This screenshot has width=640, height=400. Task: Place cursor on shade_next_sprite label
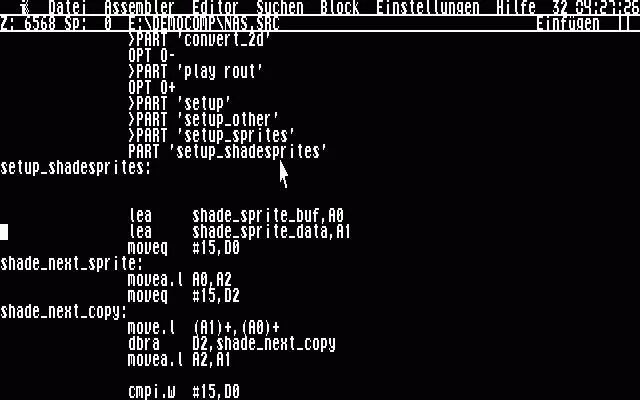71,264
